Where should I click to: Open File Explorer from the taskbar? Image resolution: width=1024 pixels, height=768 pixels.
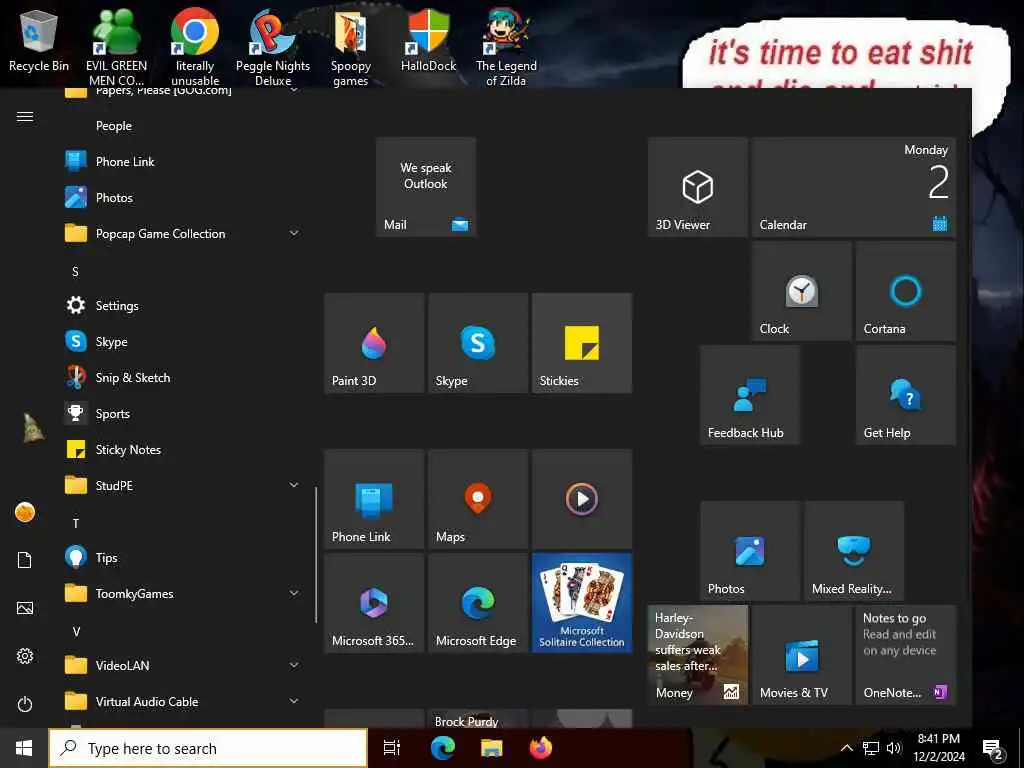pos(492,748)
